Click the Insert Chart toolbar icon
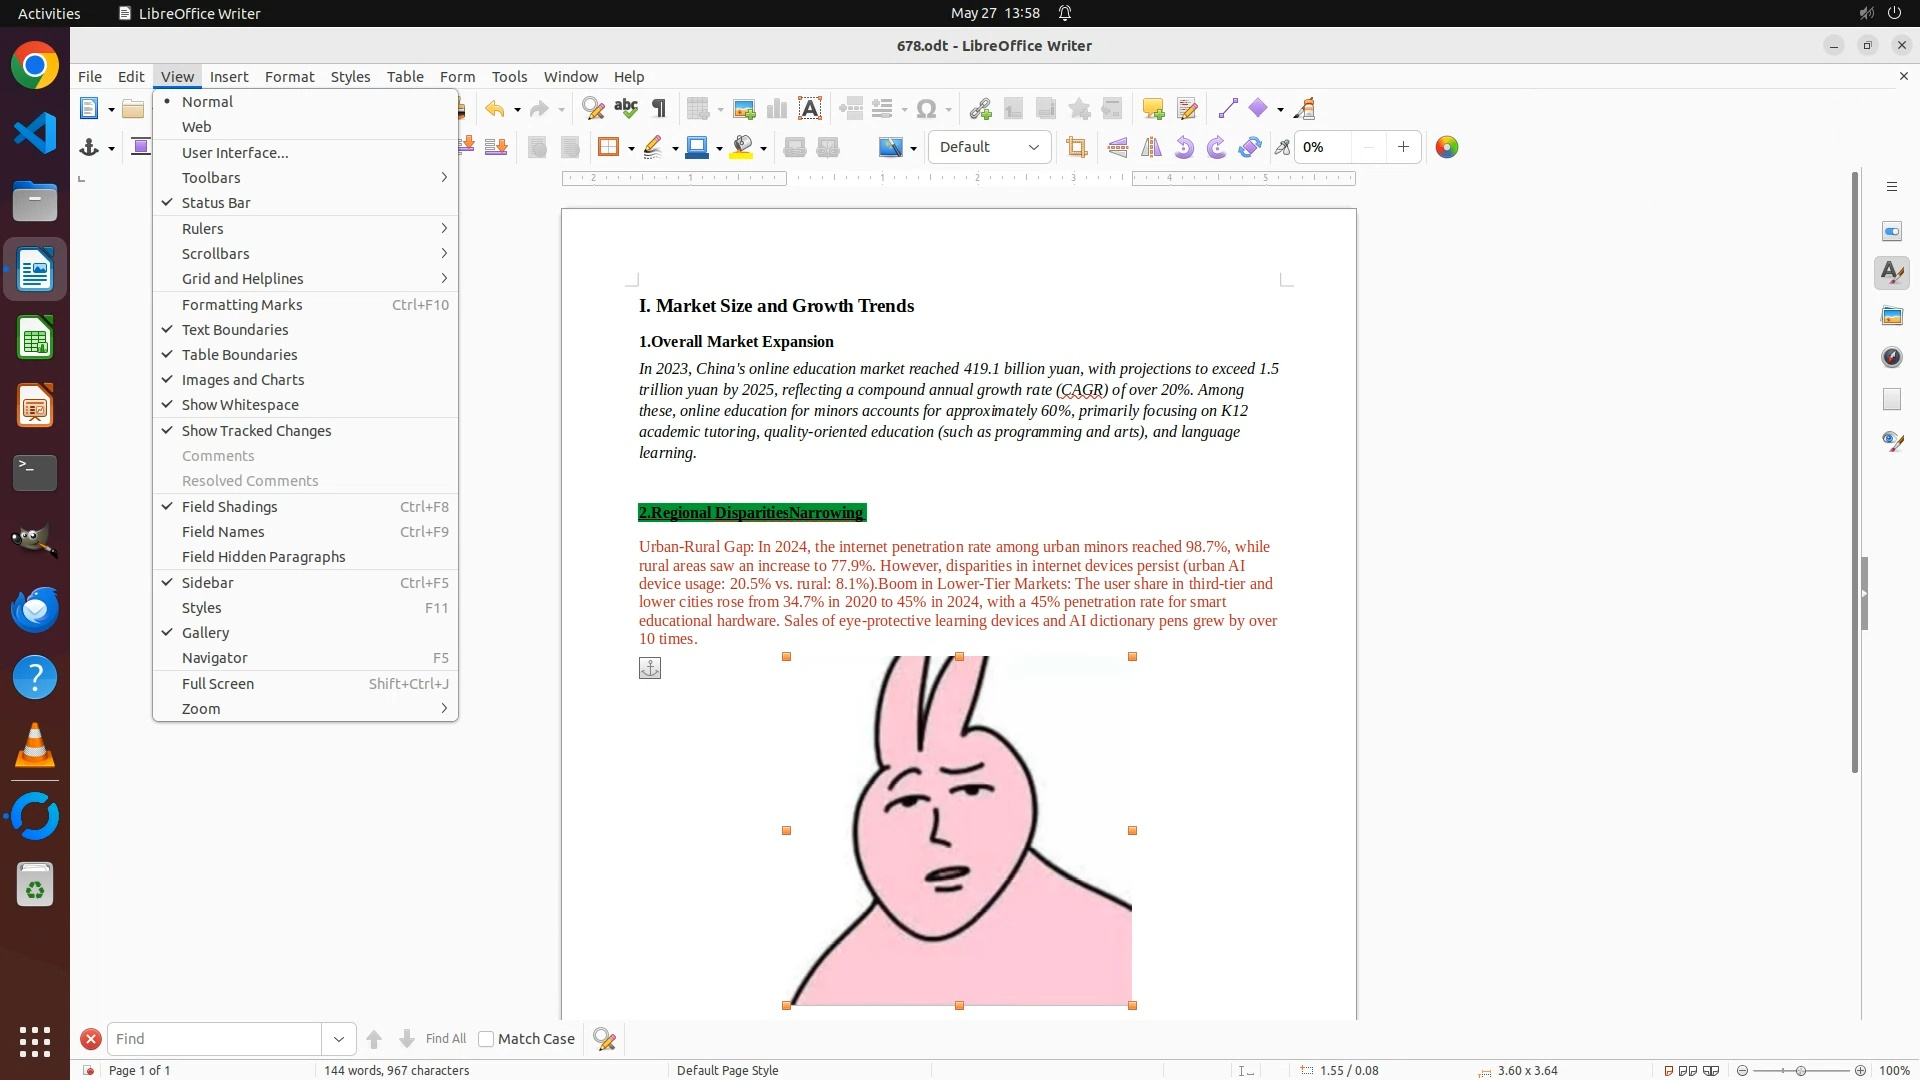Screen dimensions: 1920x1080 (777, 109)
